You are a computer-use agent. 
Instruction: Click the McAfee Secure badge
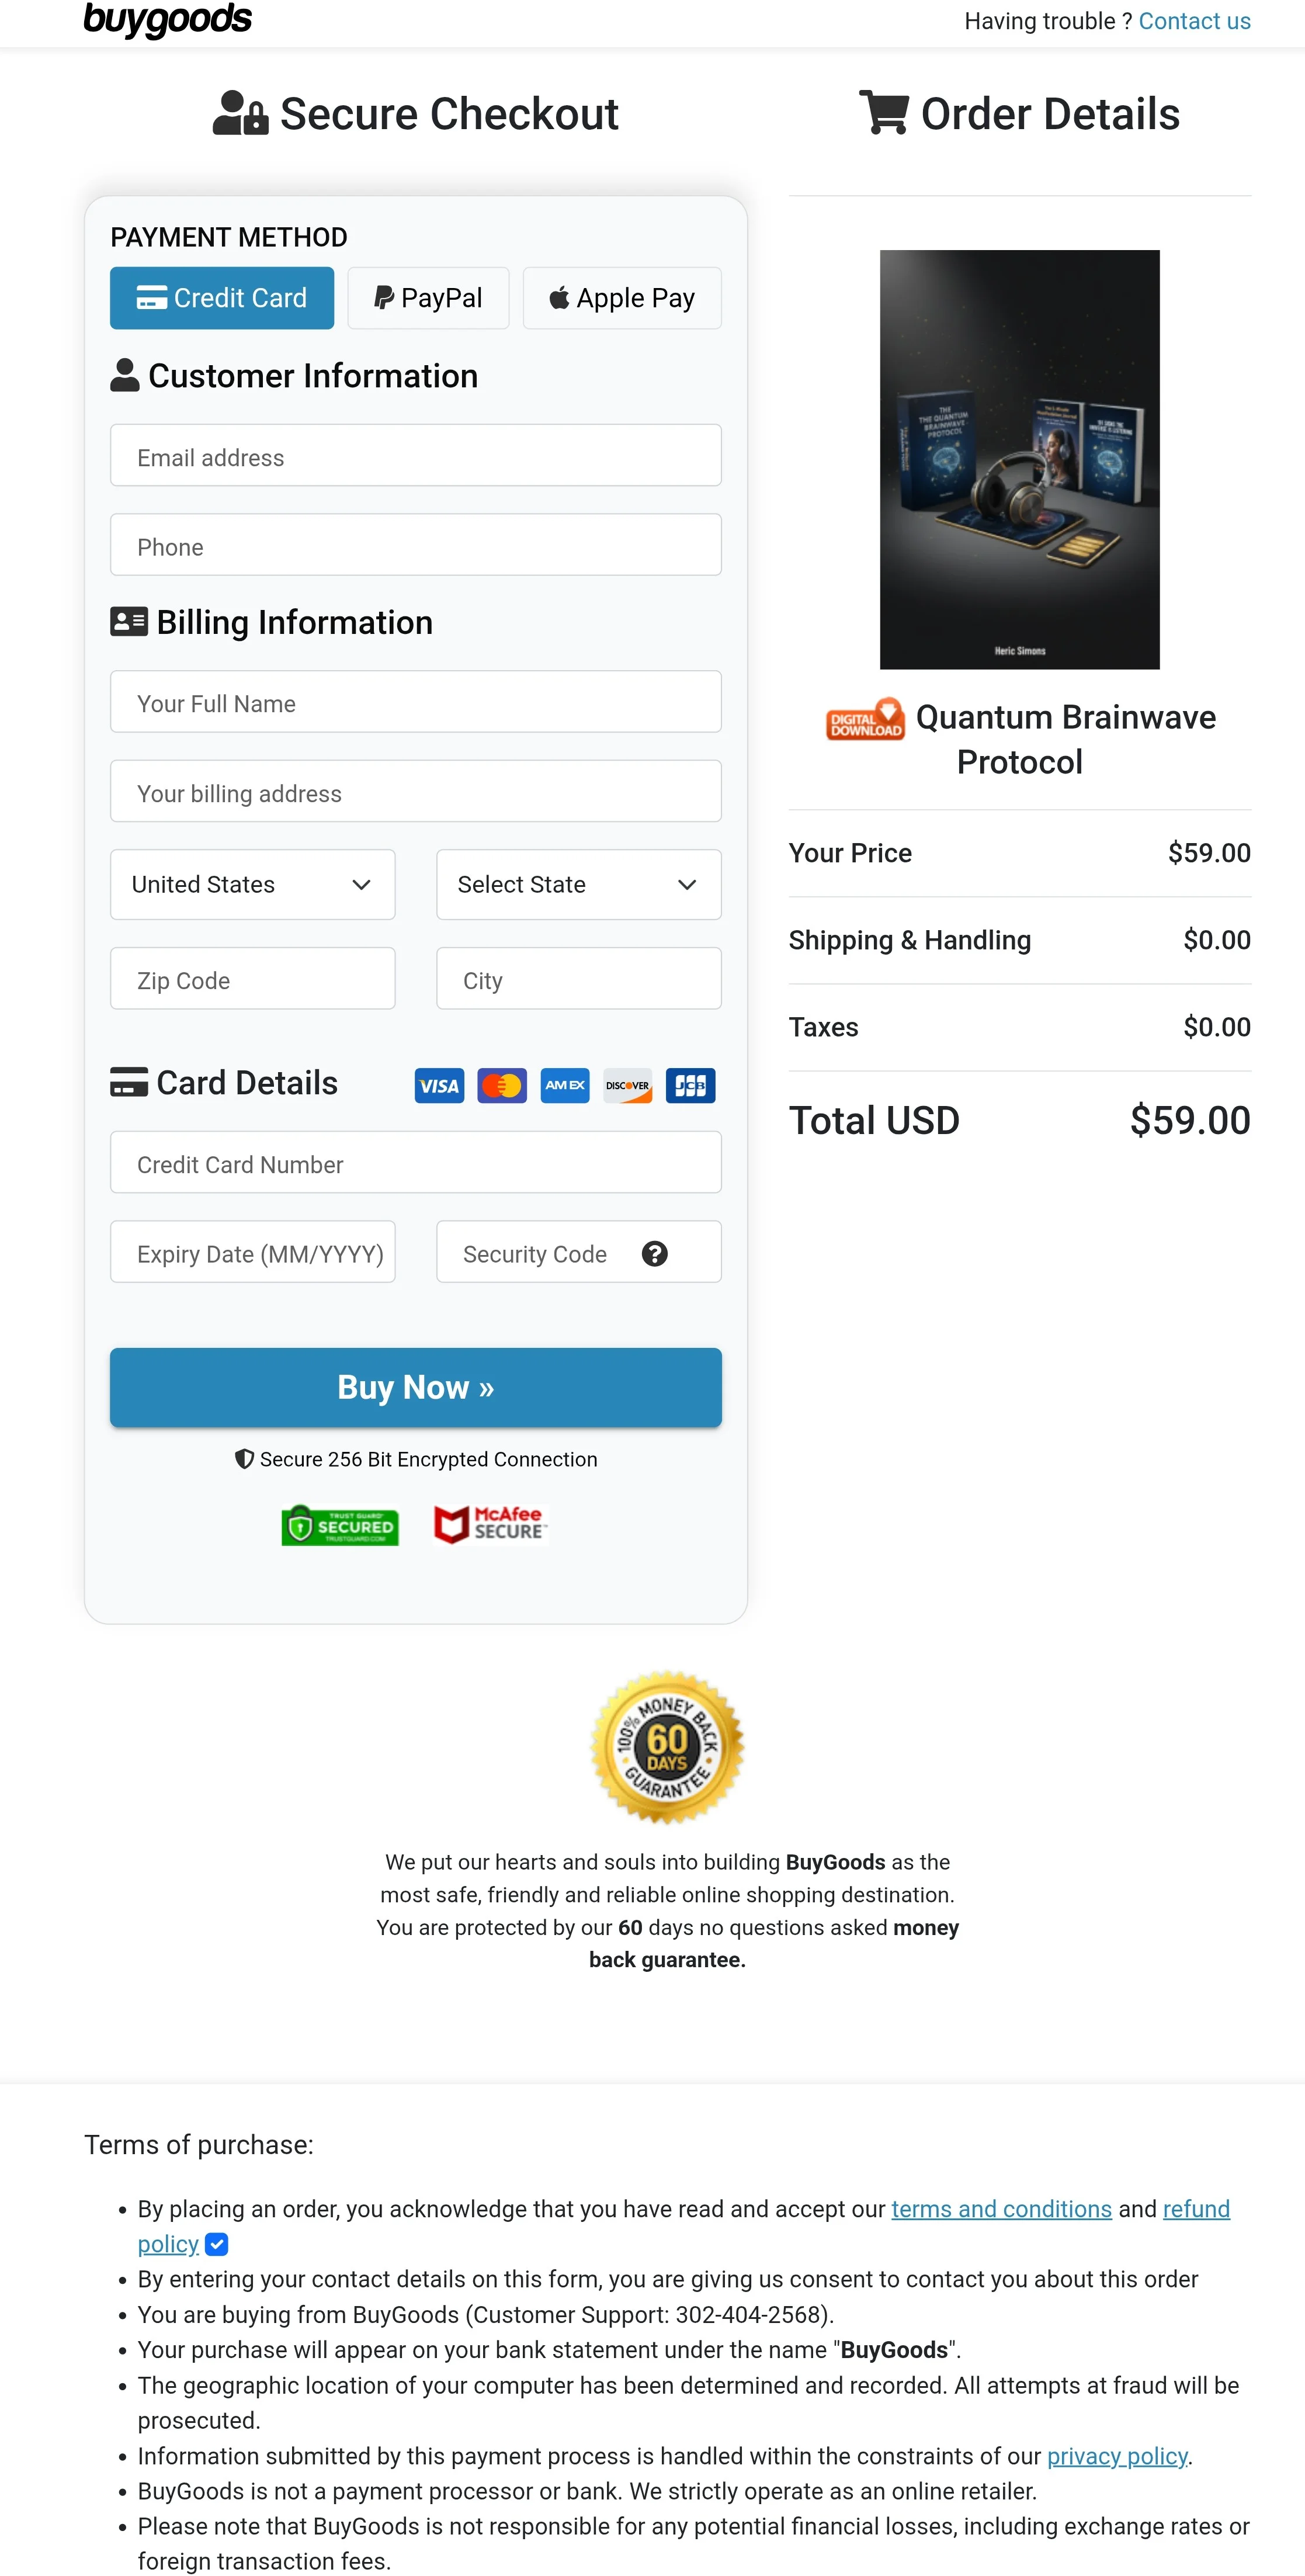click(490, 1524)
